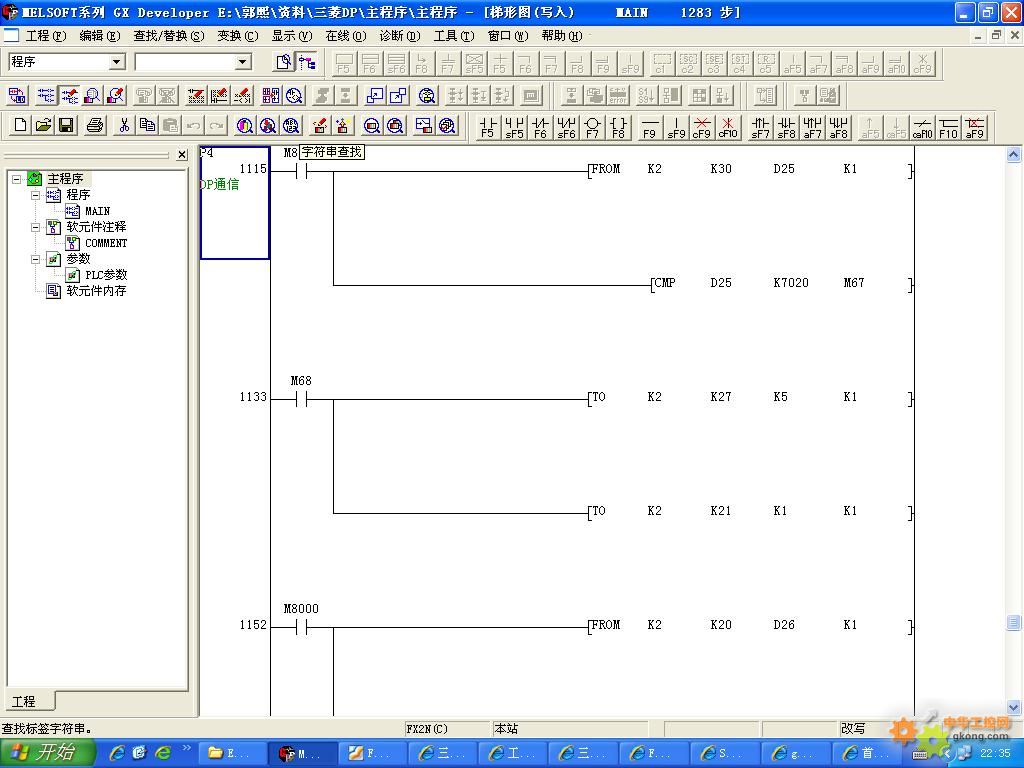
Task: Open a project using the folder icon
Action: [43, 125]
